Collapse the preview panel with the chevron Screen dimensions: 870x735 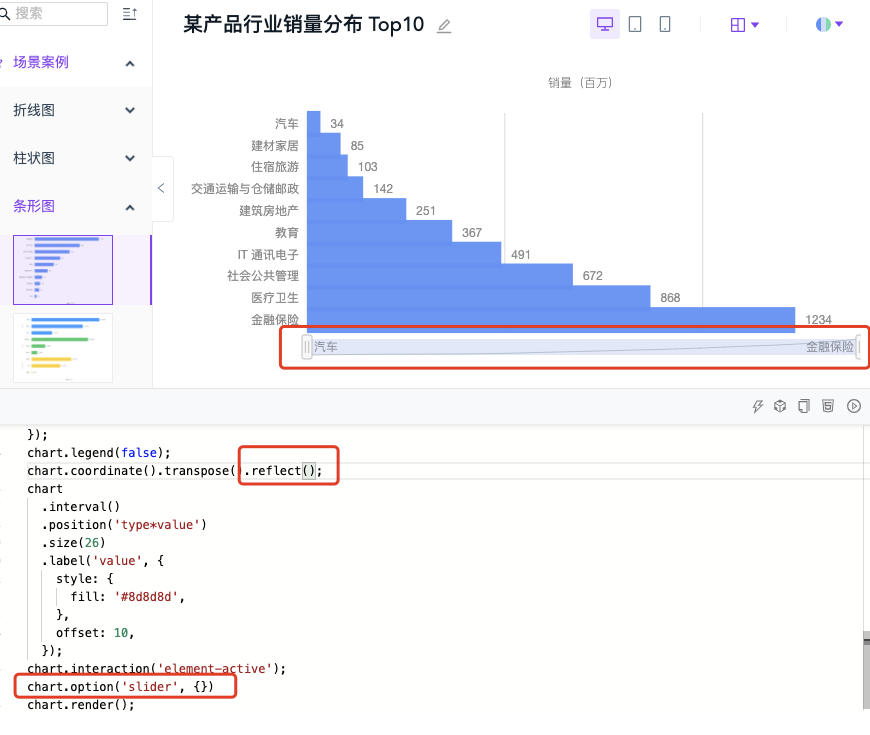tap(163, 186)
